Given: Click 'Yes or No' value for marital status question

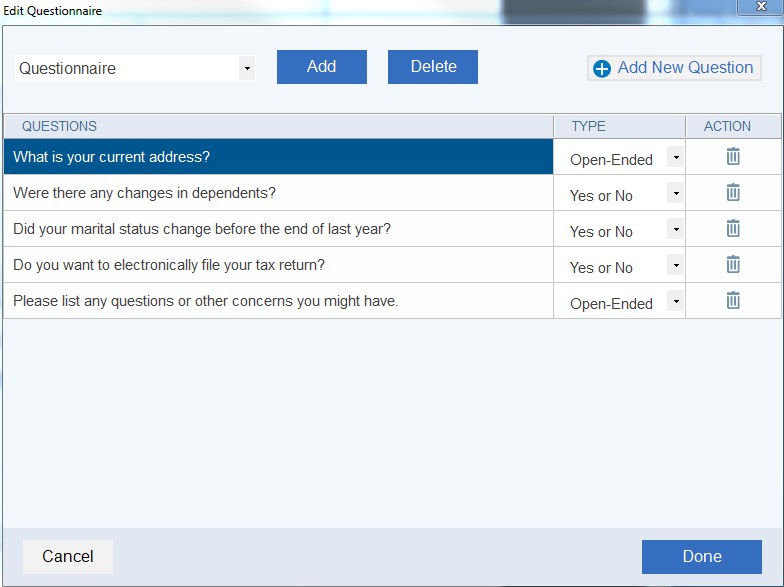Looking at the screenshot, I should click(x=601, y=232).
